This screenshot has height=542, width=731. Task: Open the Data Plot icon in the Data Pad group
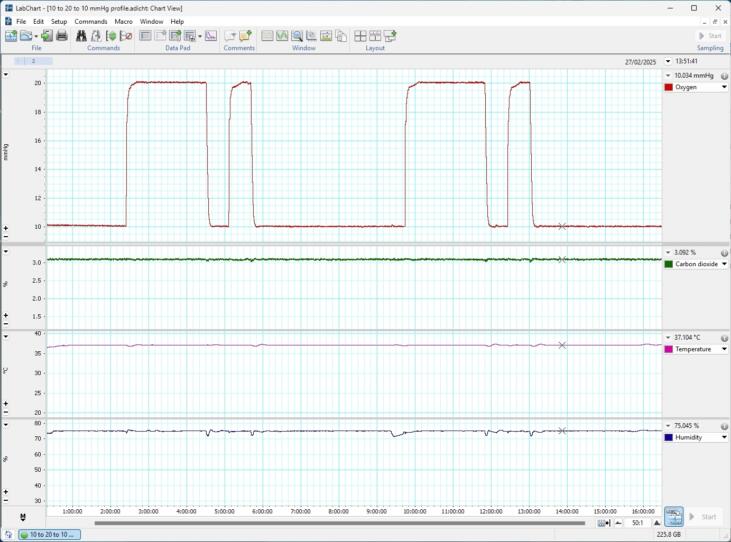point(211,36)
